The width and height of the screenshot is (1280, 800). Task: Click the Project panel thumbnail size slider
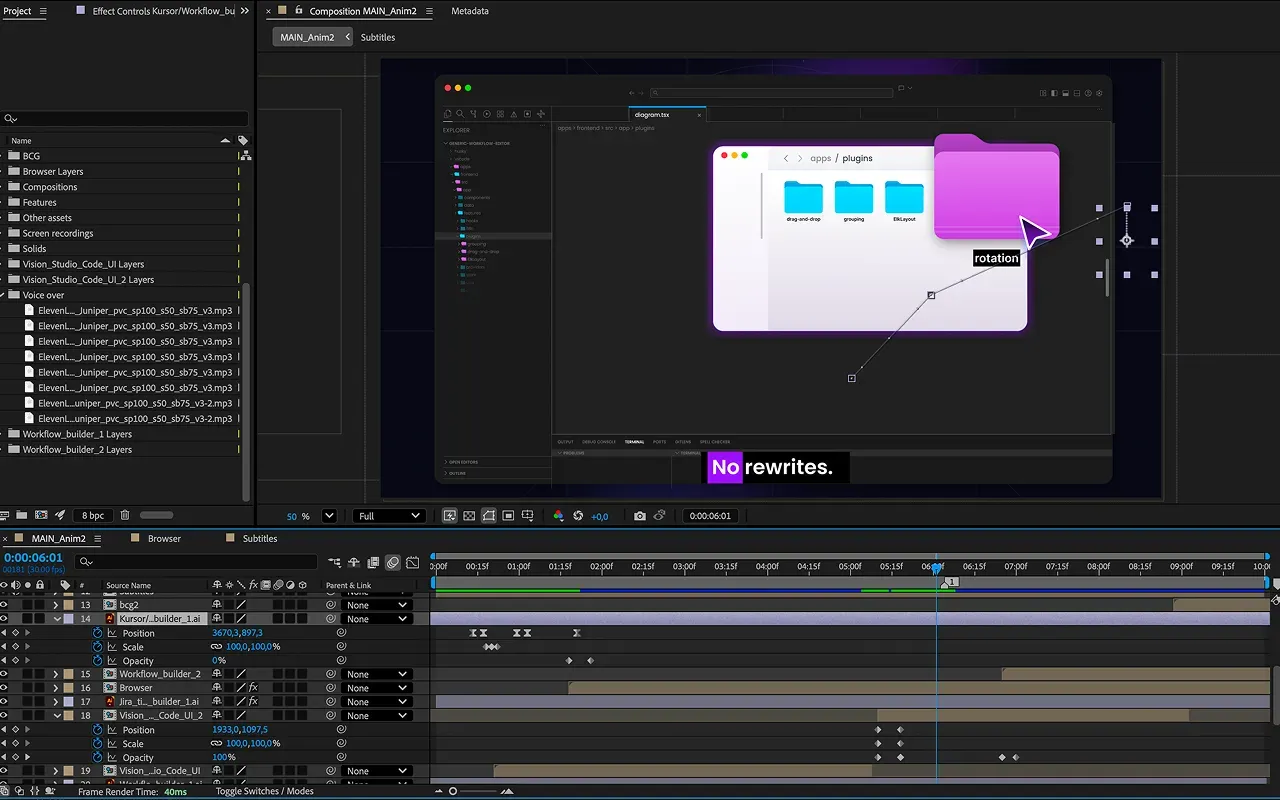tap(156, 515)
